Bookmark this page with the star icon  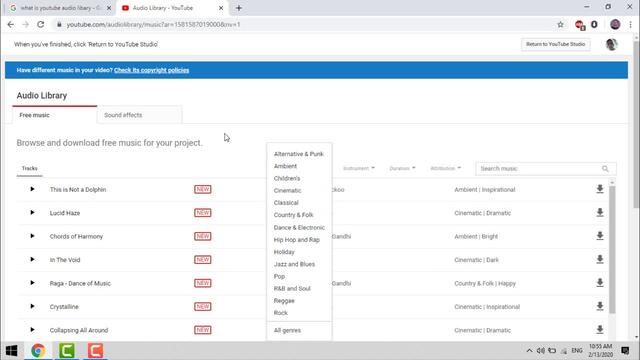click(x=560, y=24)
